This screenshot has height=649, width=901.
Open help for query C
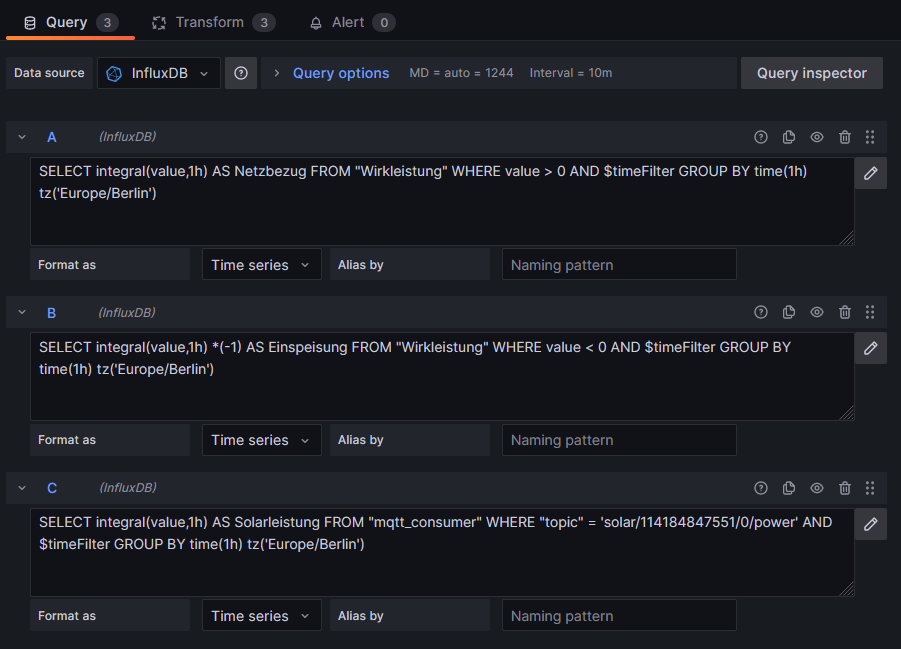point(761,488)
